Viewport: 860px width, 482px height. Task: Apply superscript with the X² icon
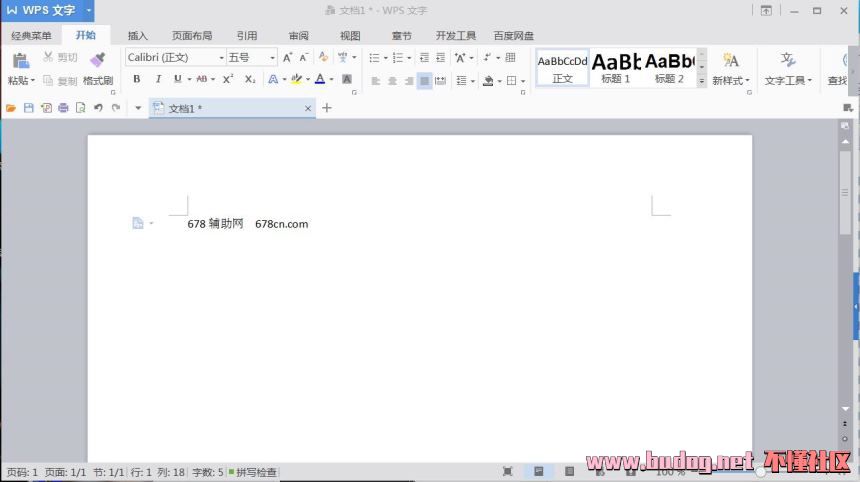(x=228, y=79)
